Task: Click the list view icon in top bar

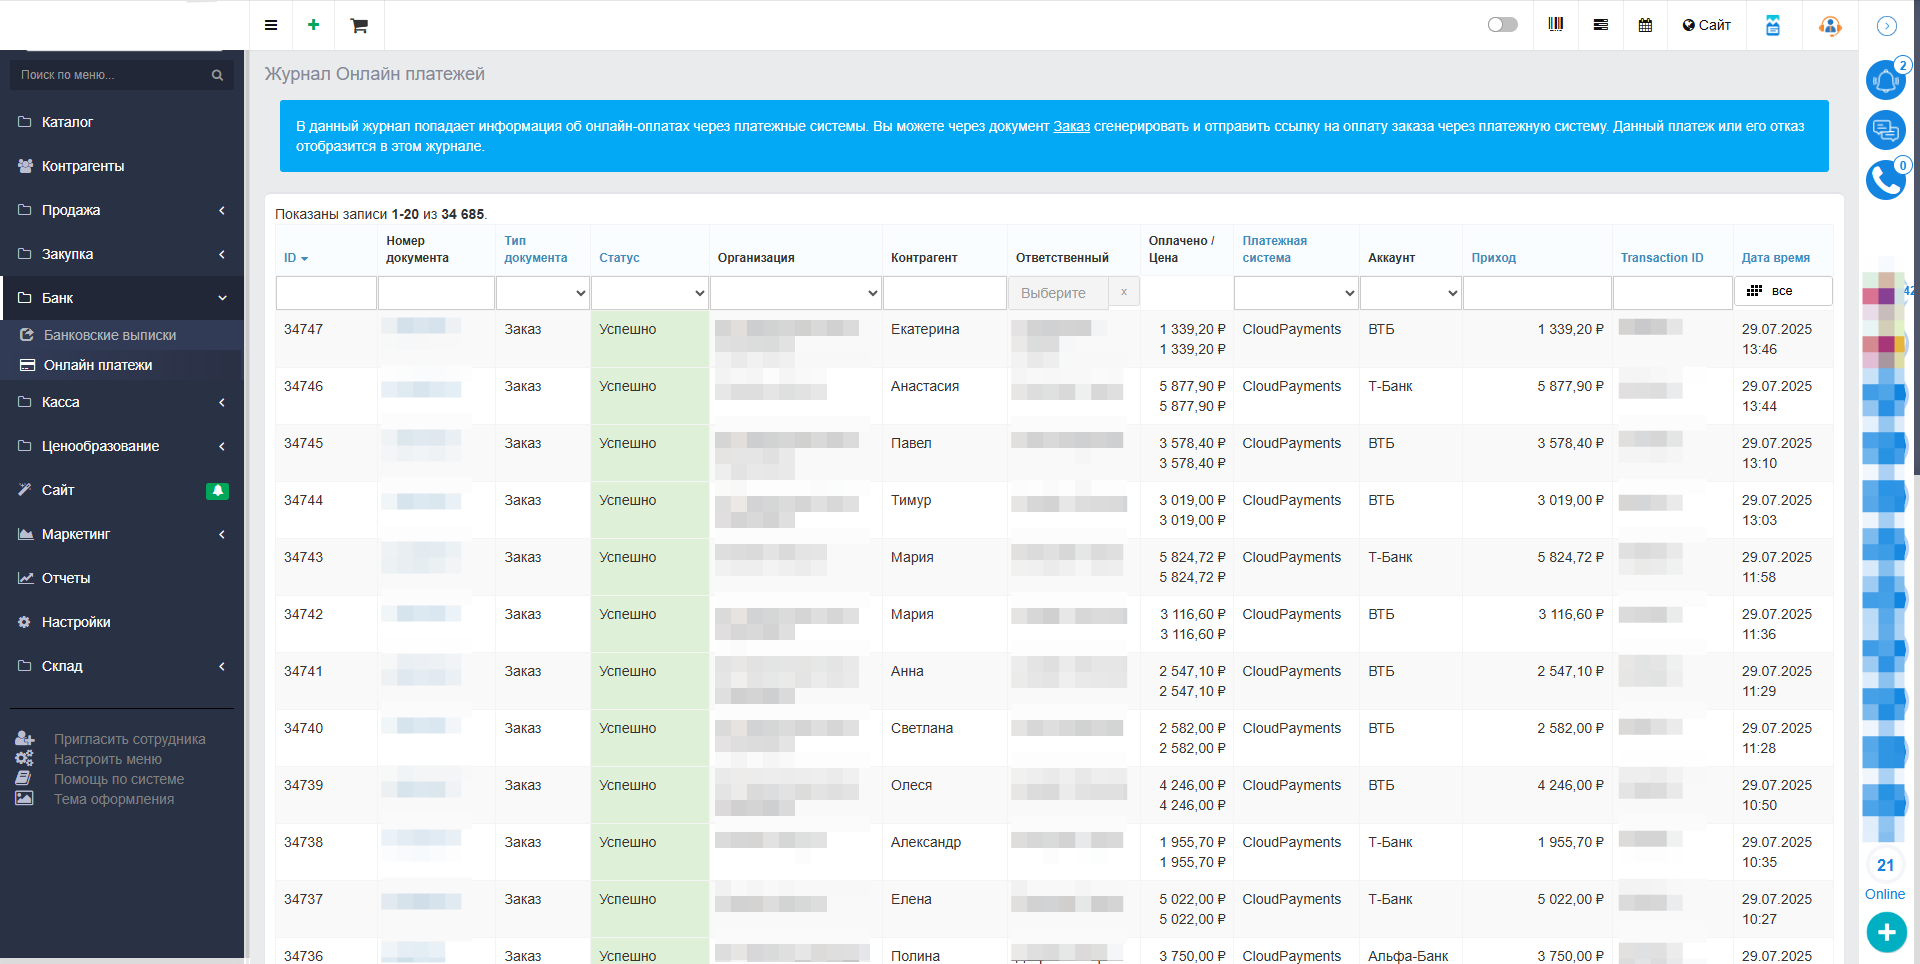Action: point(1601,25)
